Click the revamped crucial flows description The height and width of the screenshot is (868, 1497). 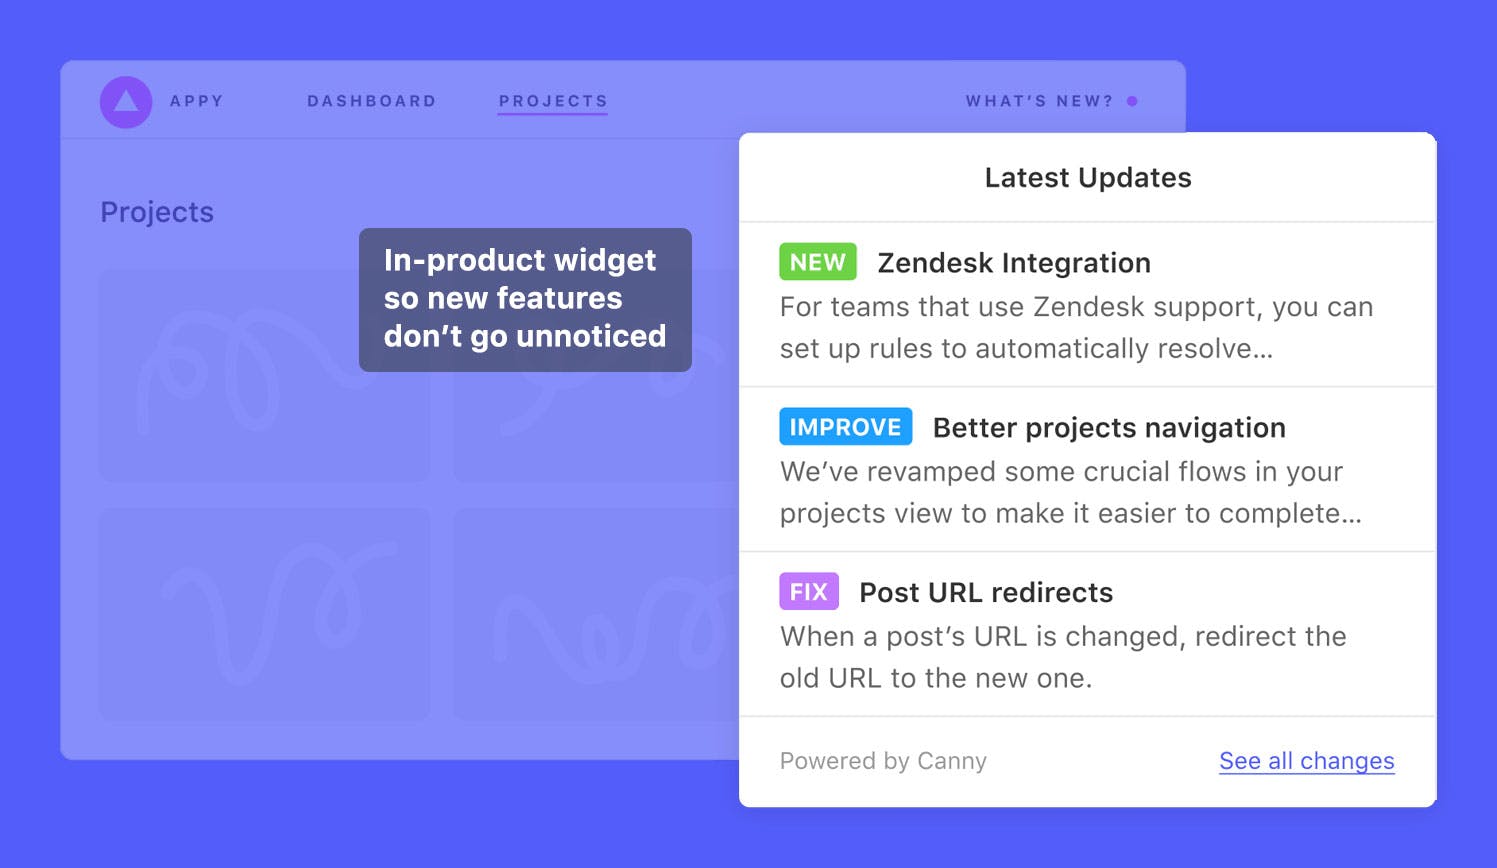(x=1071, y=492)
